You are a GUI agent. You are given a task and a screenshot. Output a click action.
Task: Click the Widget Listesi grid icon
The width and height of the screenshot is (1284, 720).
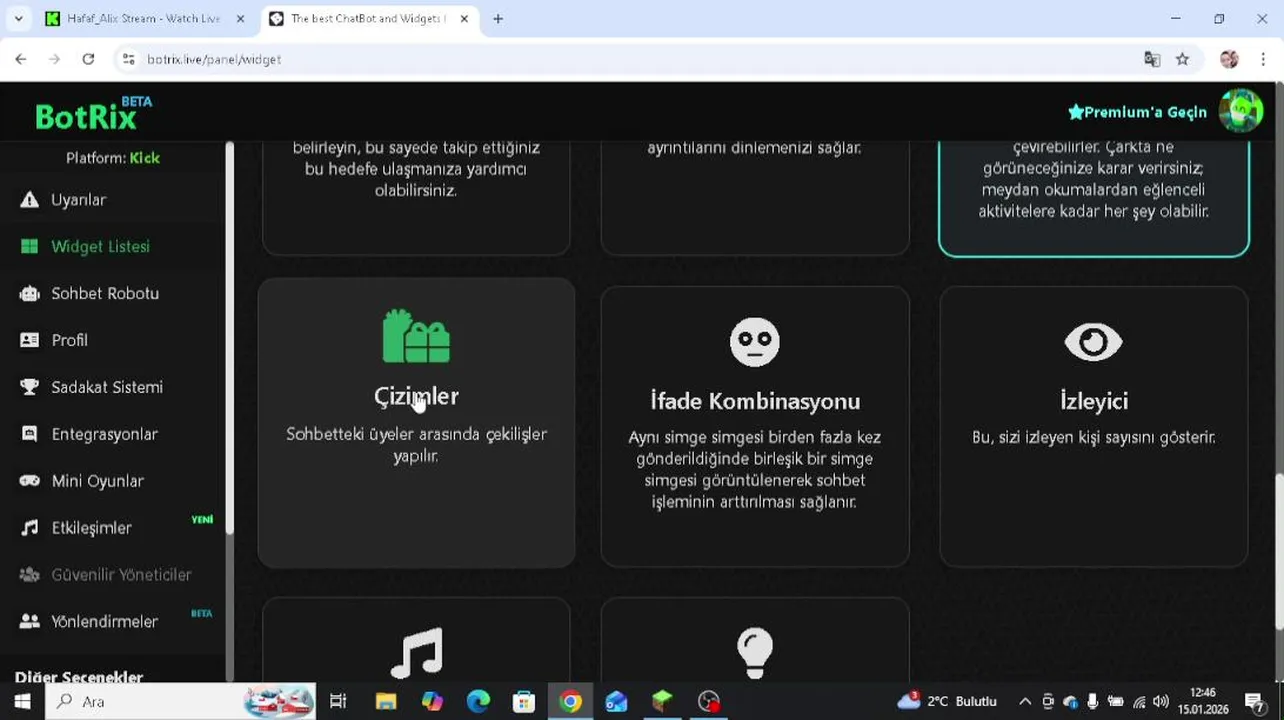(x=30, y=247)
